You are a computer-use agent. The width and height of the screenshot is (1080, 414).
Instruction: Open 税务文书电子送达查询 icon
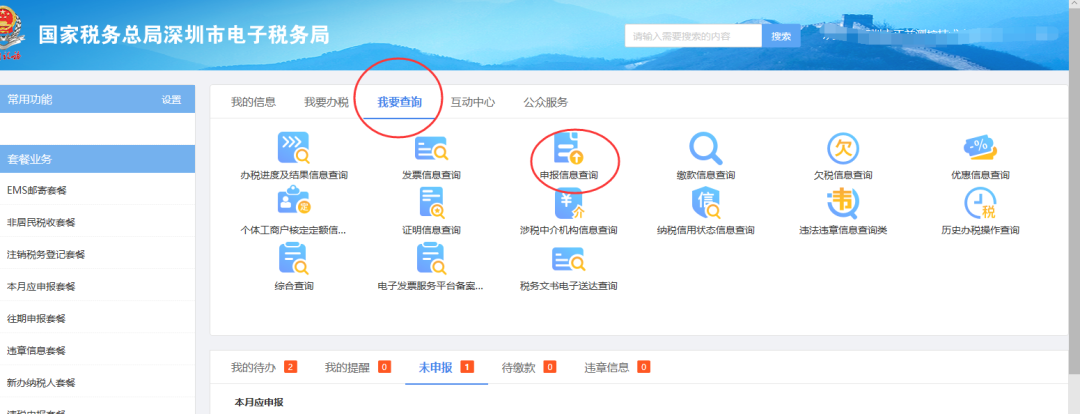[x=569, y=260]
